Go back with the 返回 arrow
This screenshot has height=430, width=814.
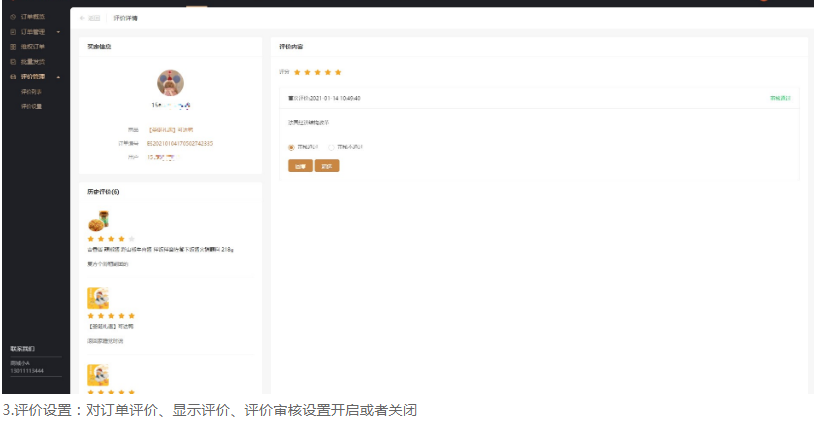[82, 18]
